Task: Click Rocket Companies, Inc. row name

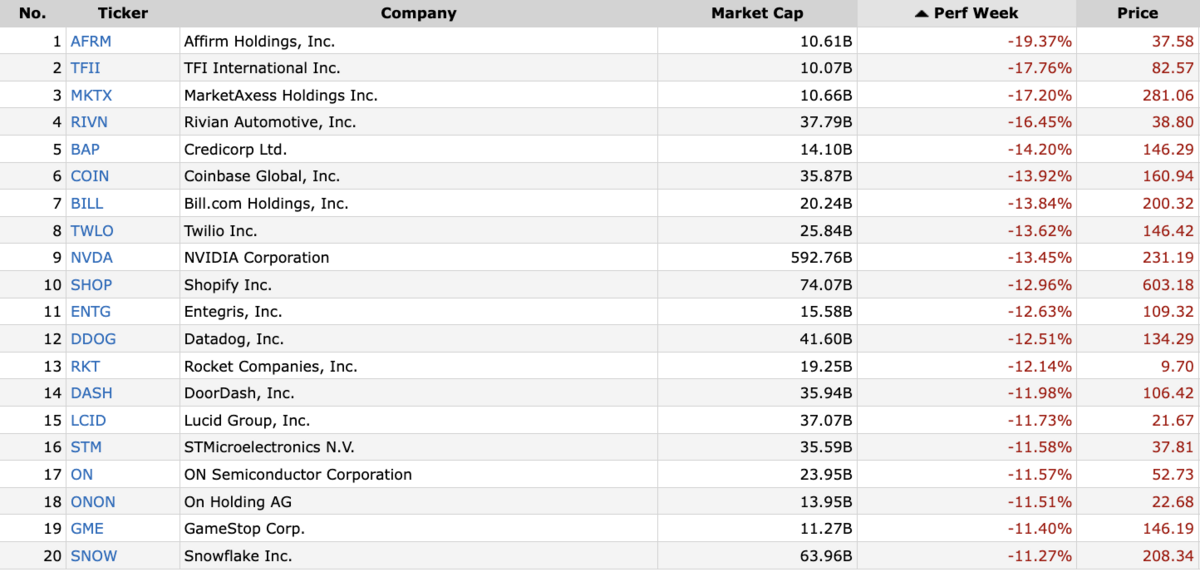Action: [x=270, y=366]
